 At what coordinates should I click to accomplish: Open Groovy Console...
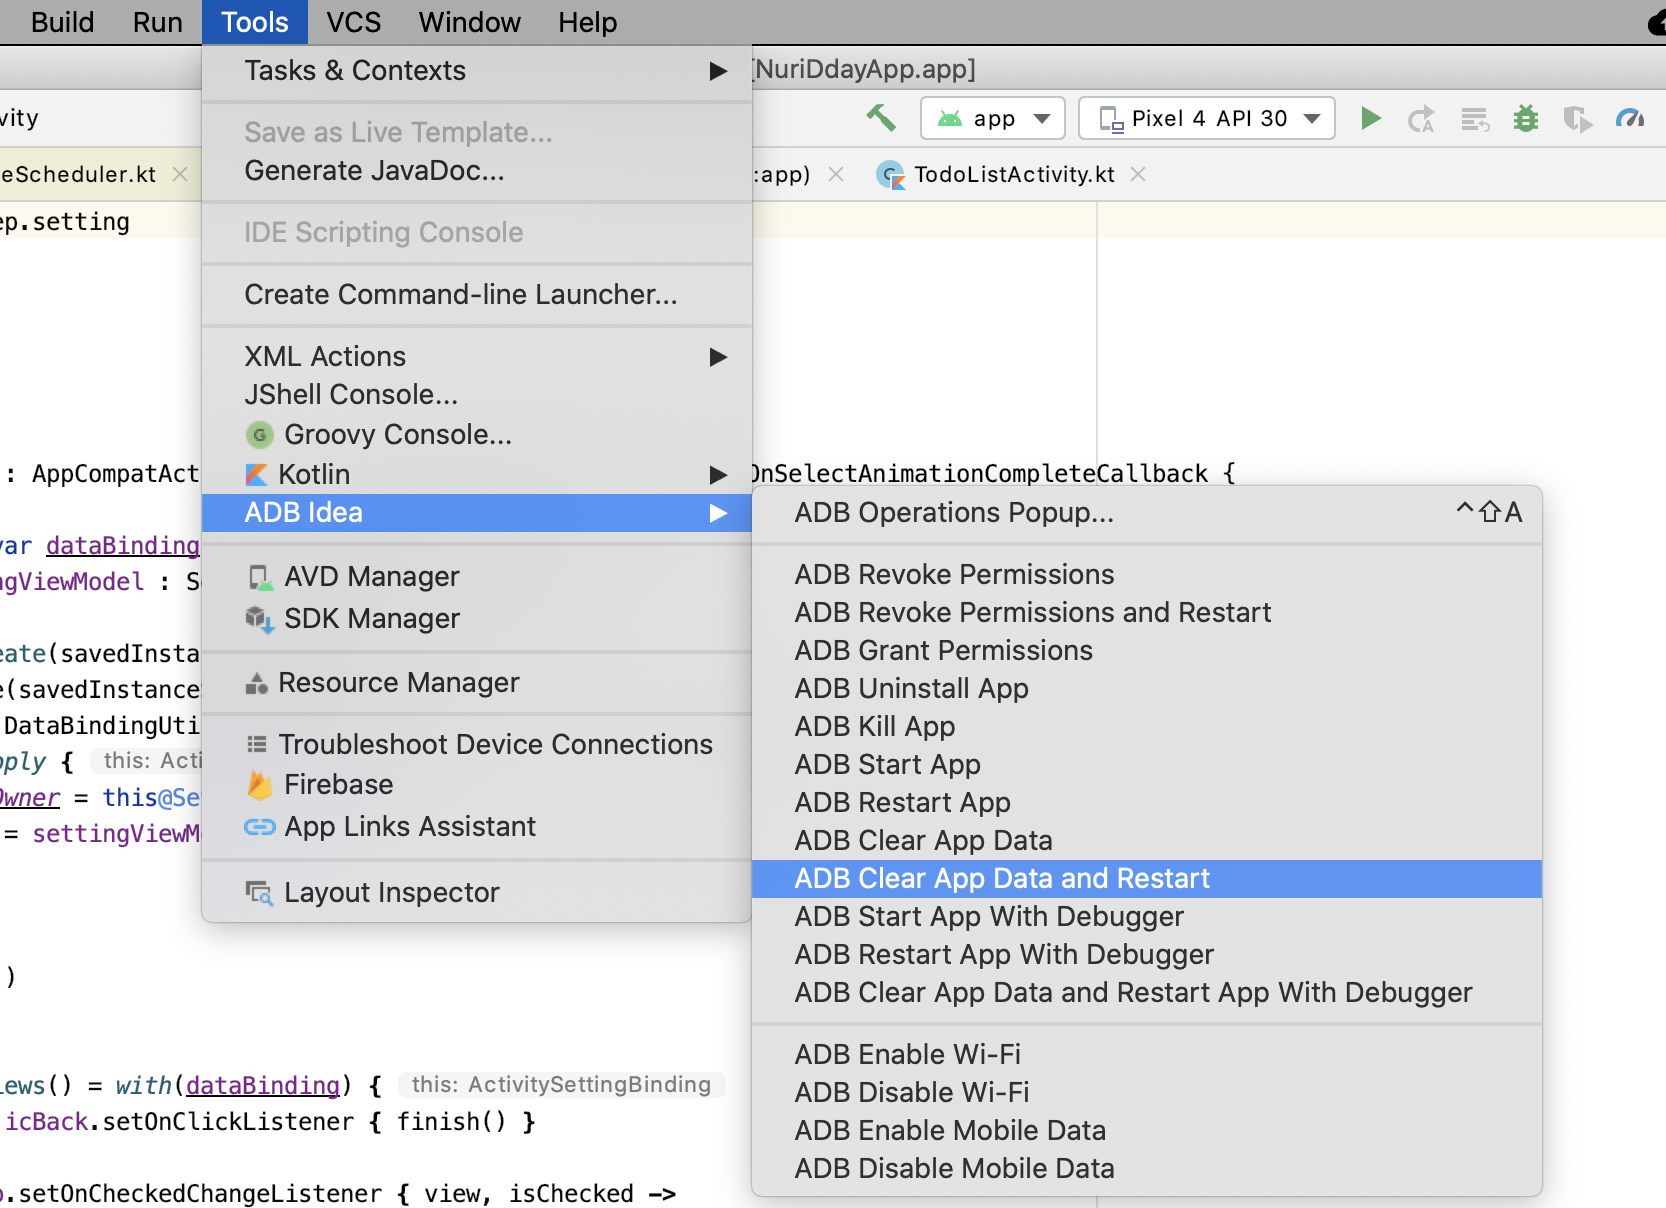click(x=477, y=435)
